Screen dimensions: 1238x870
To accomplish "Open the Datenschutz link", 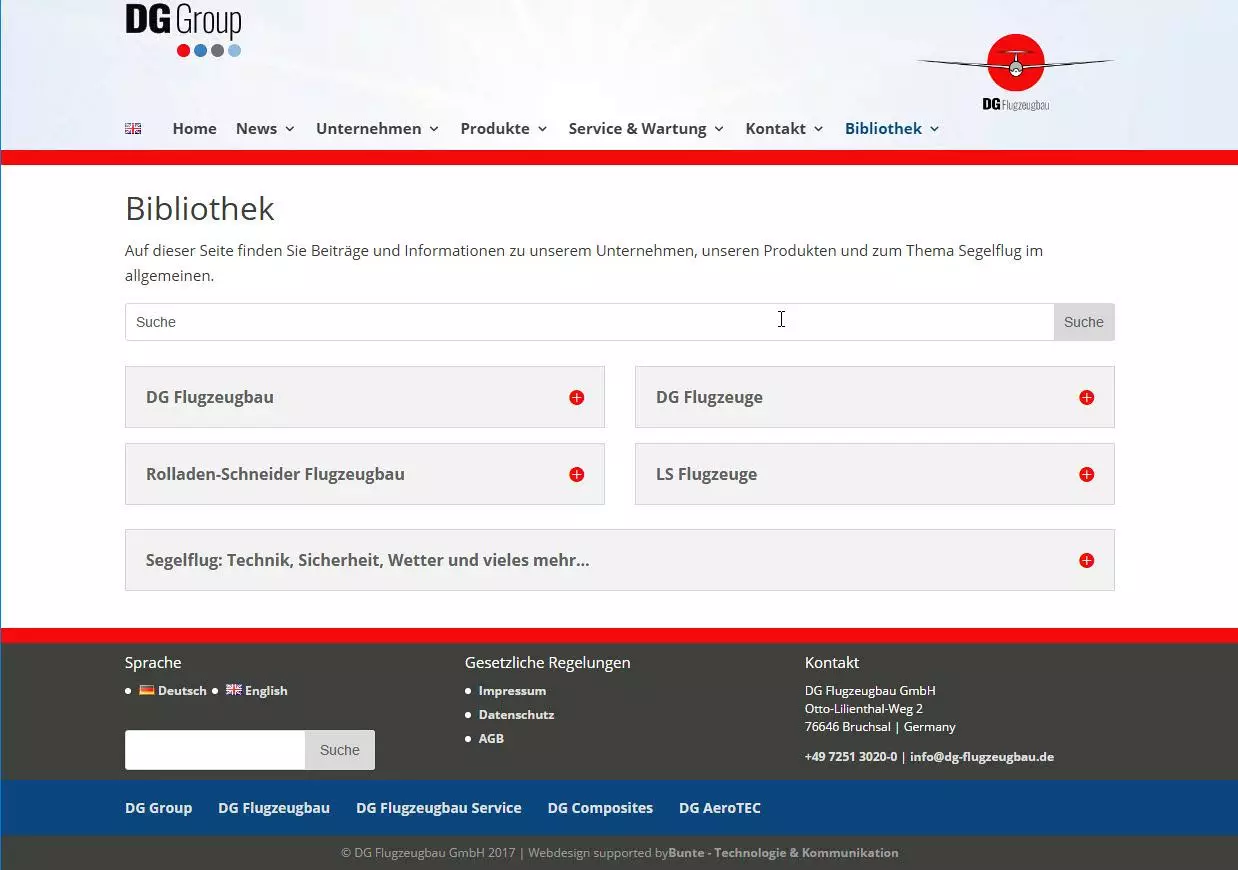I will click(x=516, y=715).
